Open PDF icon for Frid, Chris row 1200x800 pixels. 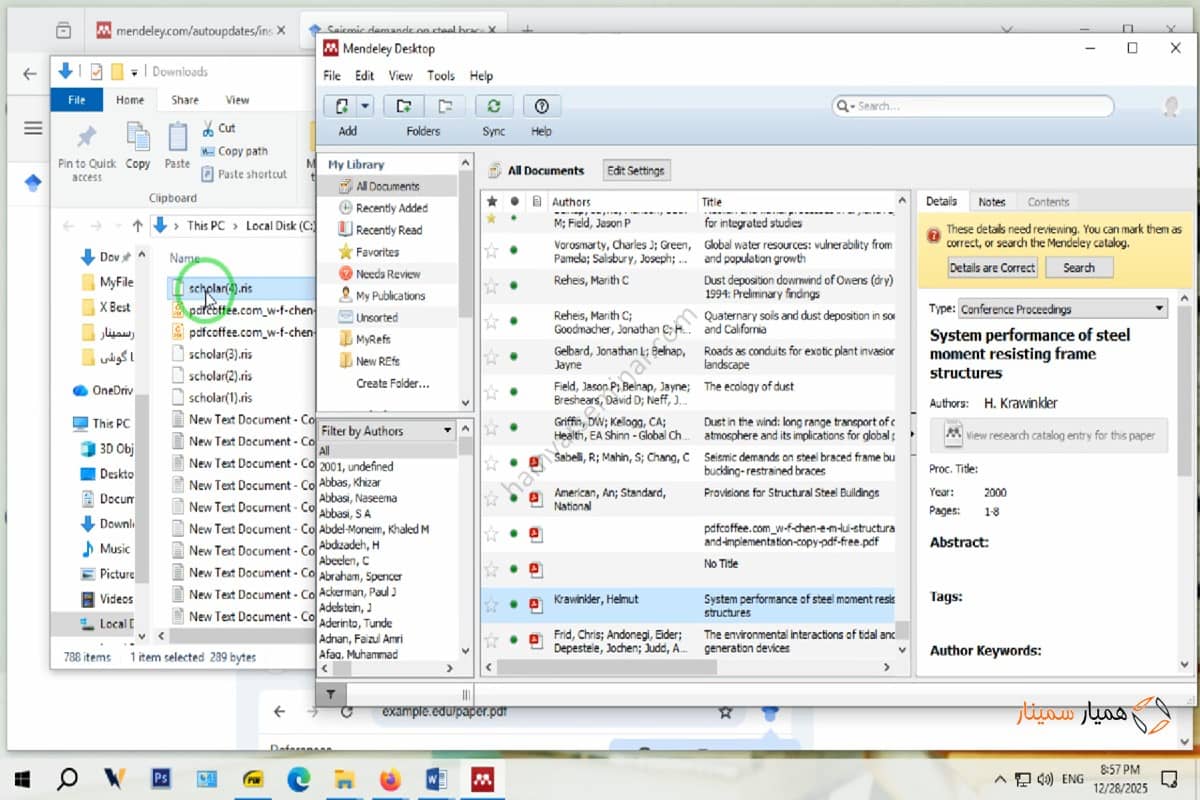[535, 640]
